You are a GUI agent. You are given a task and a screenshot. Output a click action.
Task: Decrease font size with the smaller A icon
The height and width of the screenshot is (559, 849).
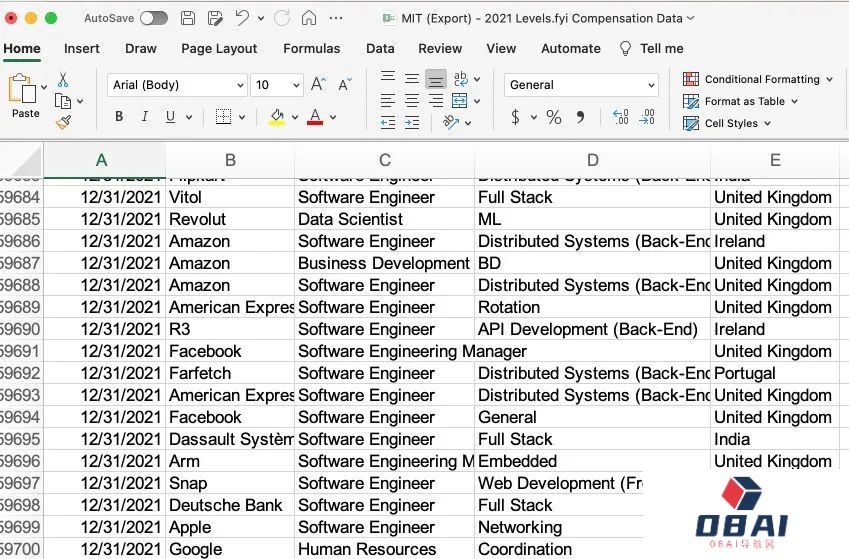pyautogui.click(x=344, y=84)
